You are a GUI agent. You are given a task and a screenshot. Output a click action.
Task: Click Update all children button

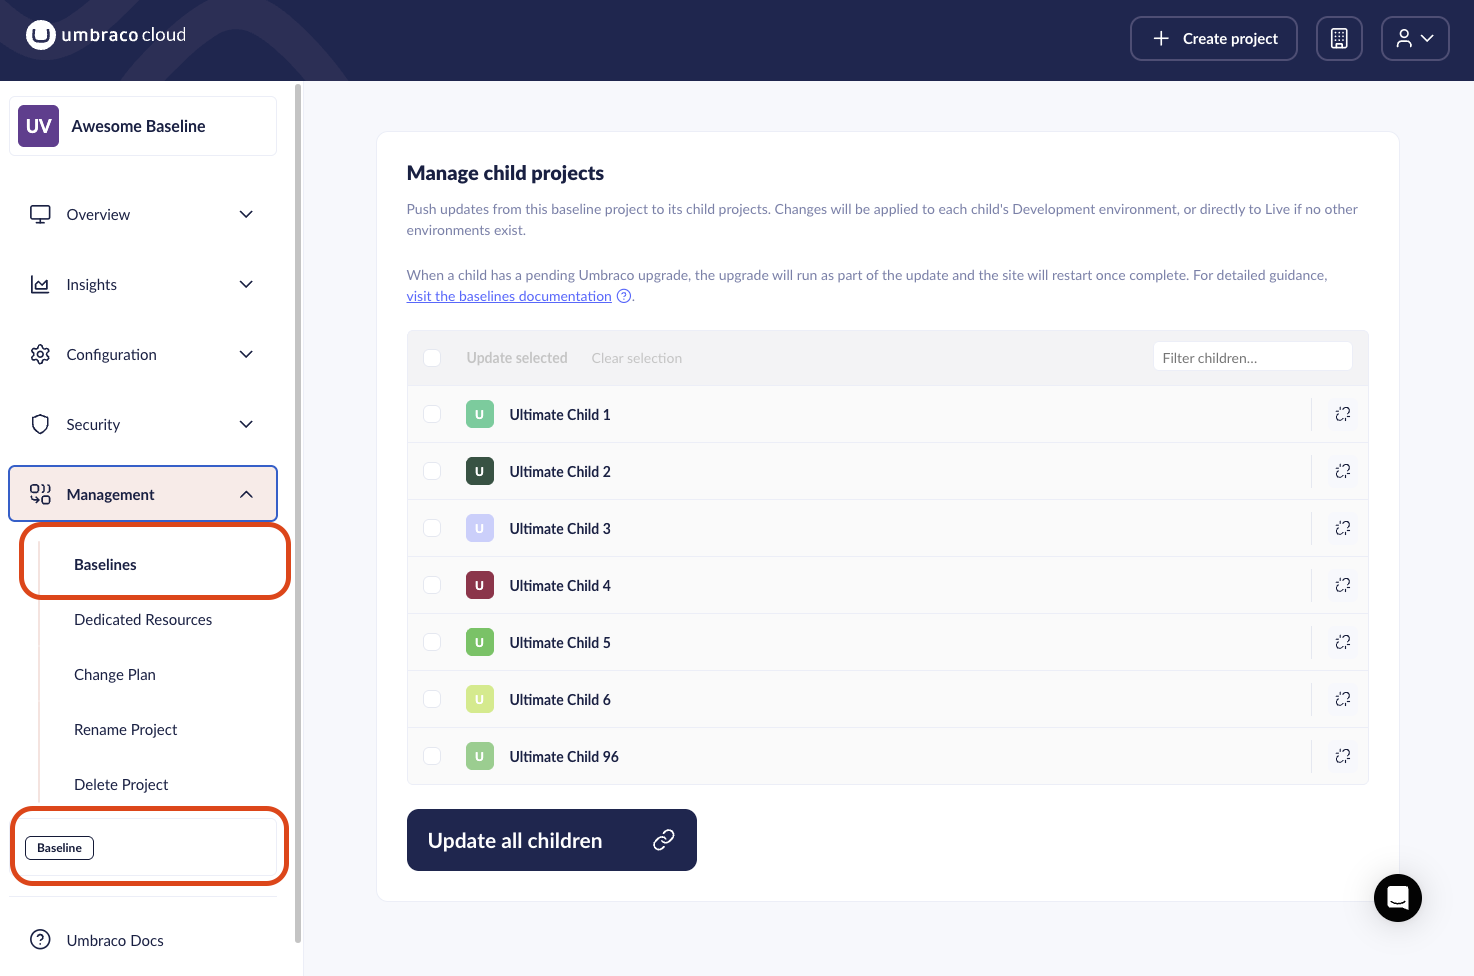coord(552,840)
